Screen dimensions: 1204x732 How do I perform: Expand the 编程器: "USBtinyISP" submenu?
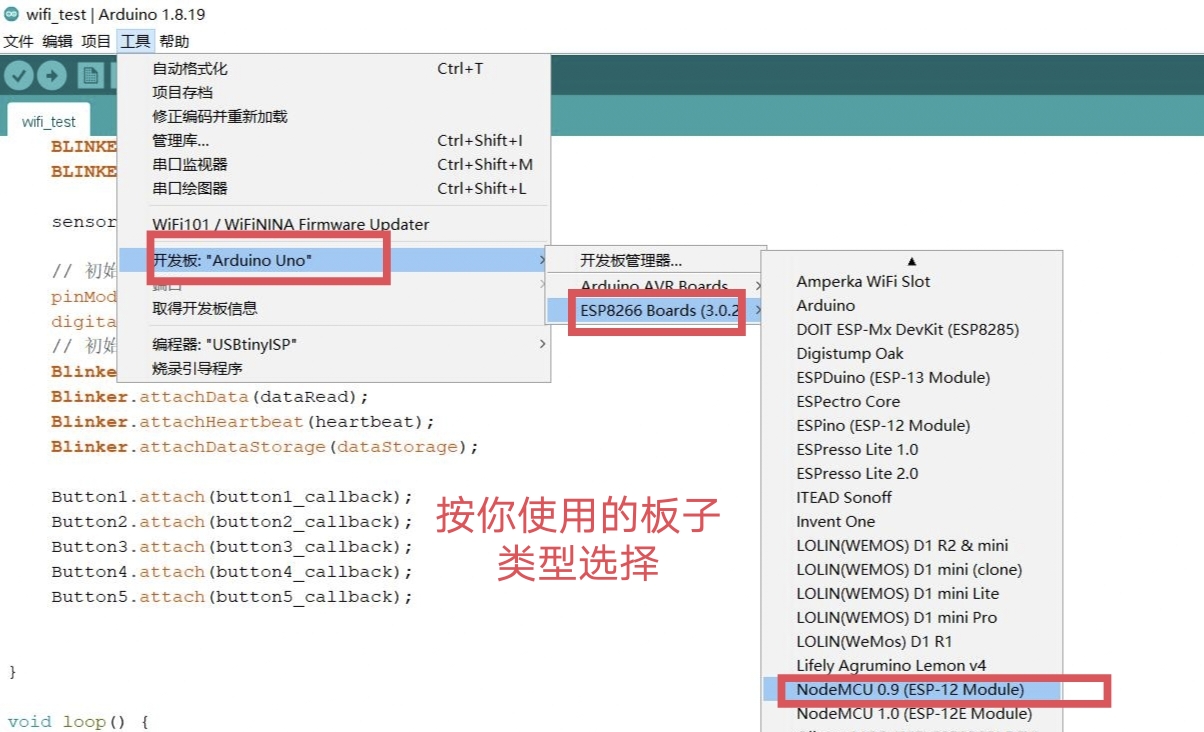coord(334,344)
